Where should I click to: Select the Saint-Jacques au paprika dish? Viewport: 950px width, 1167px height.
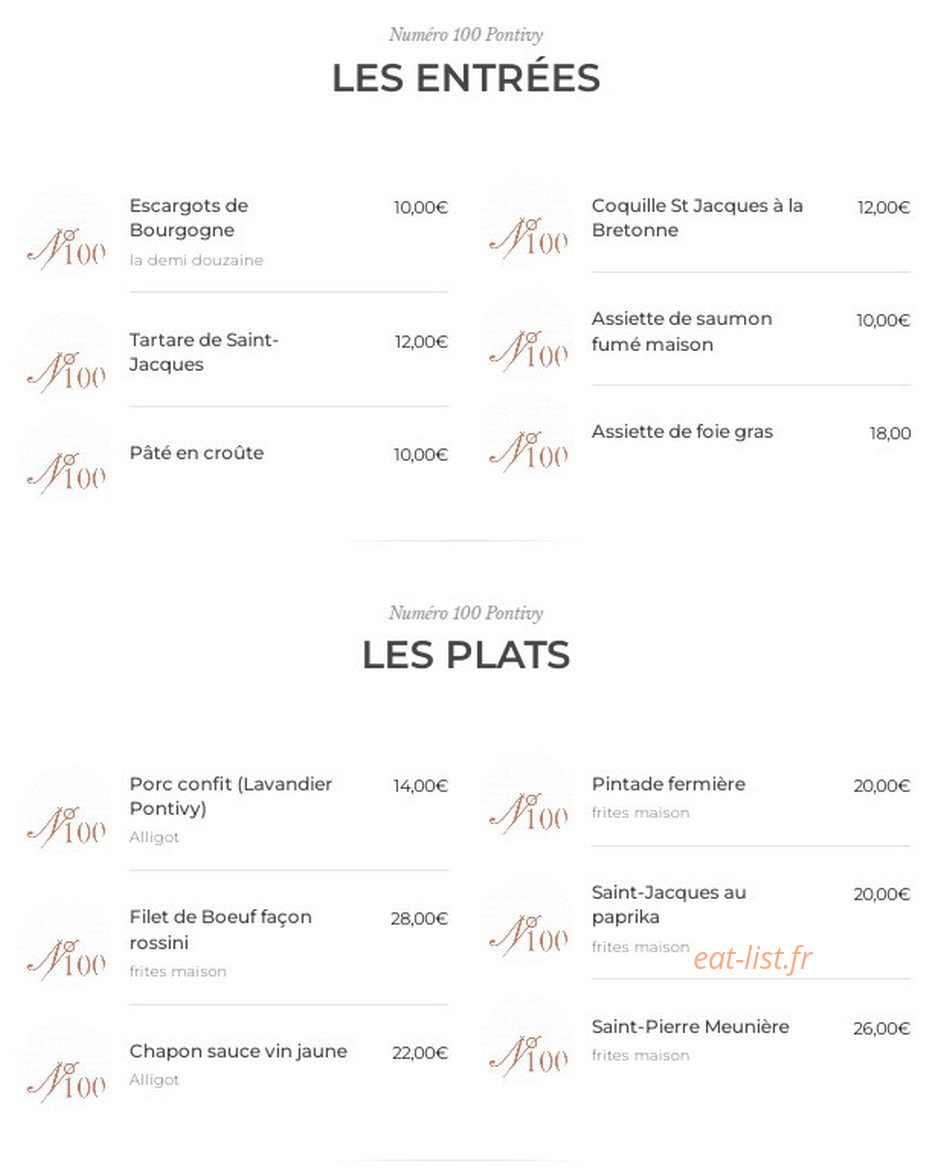(x=669, y=904)
